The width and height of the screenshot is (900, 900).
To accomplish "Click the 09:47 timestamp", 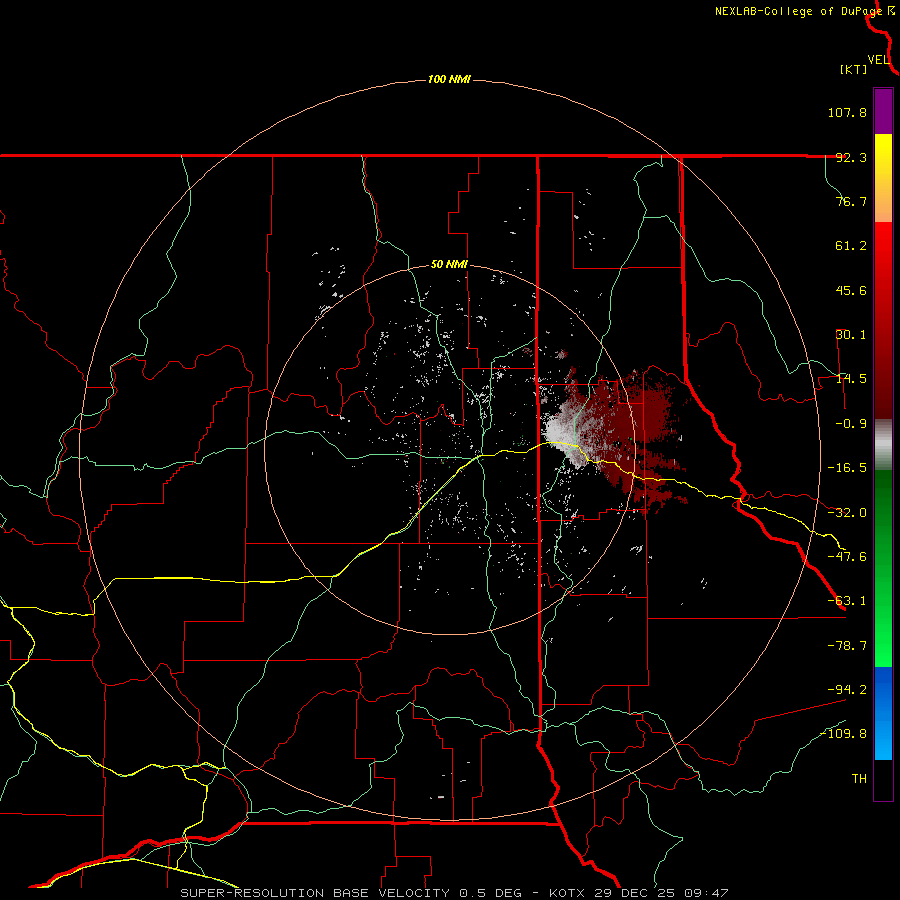I will point(709,893).
